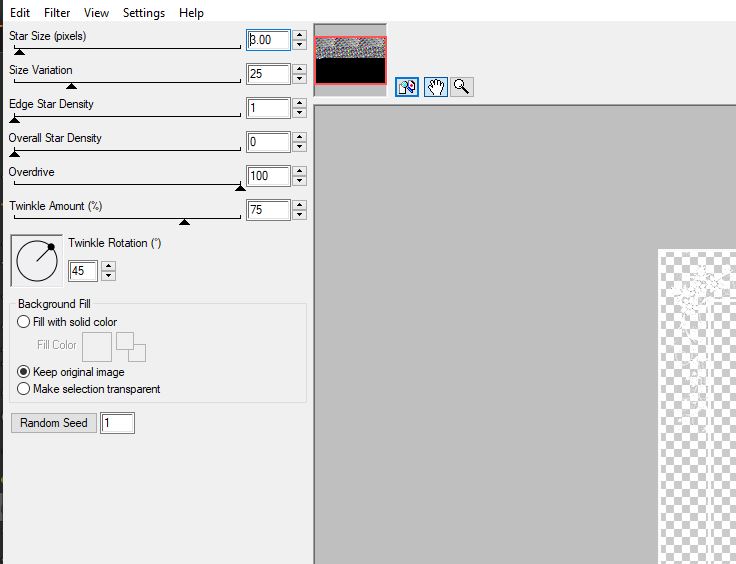Increase Star Size with up arrow
The image size is (736, 564).
pyautogui.click(x=299, y=35)
